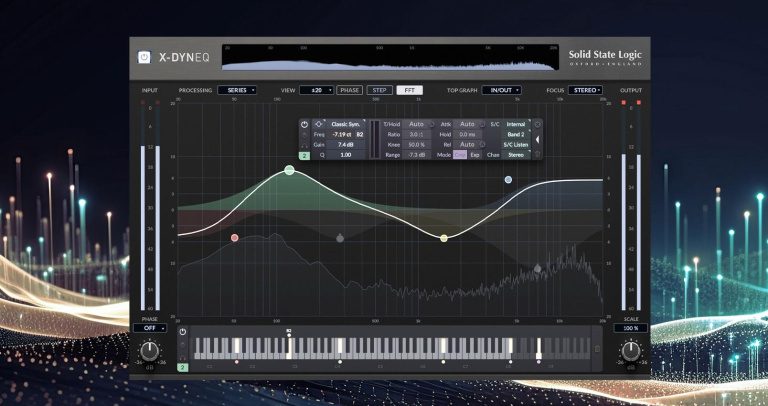The width and height of the screenshot is (768, 406).
Task: Open the FOCUS Stereo dropdown
Action: [x=585, y=90]
